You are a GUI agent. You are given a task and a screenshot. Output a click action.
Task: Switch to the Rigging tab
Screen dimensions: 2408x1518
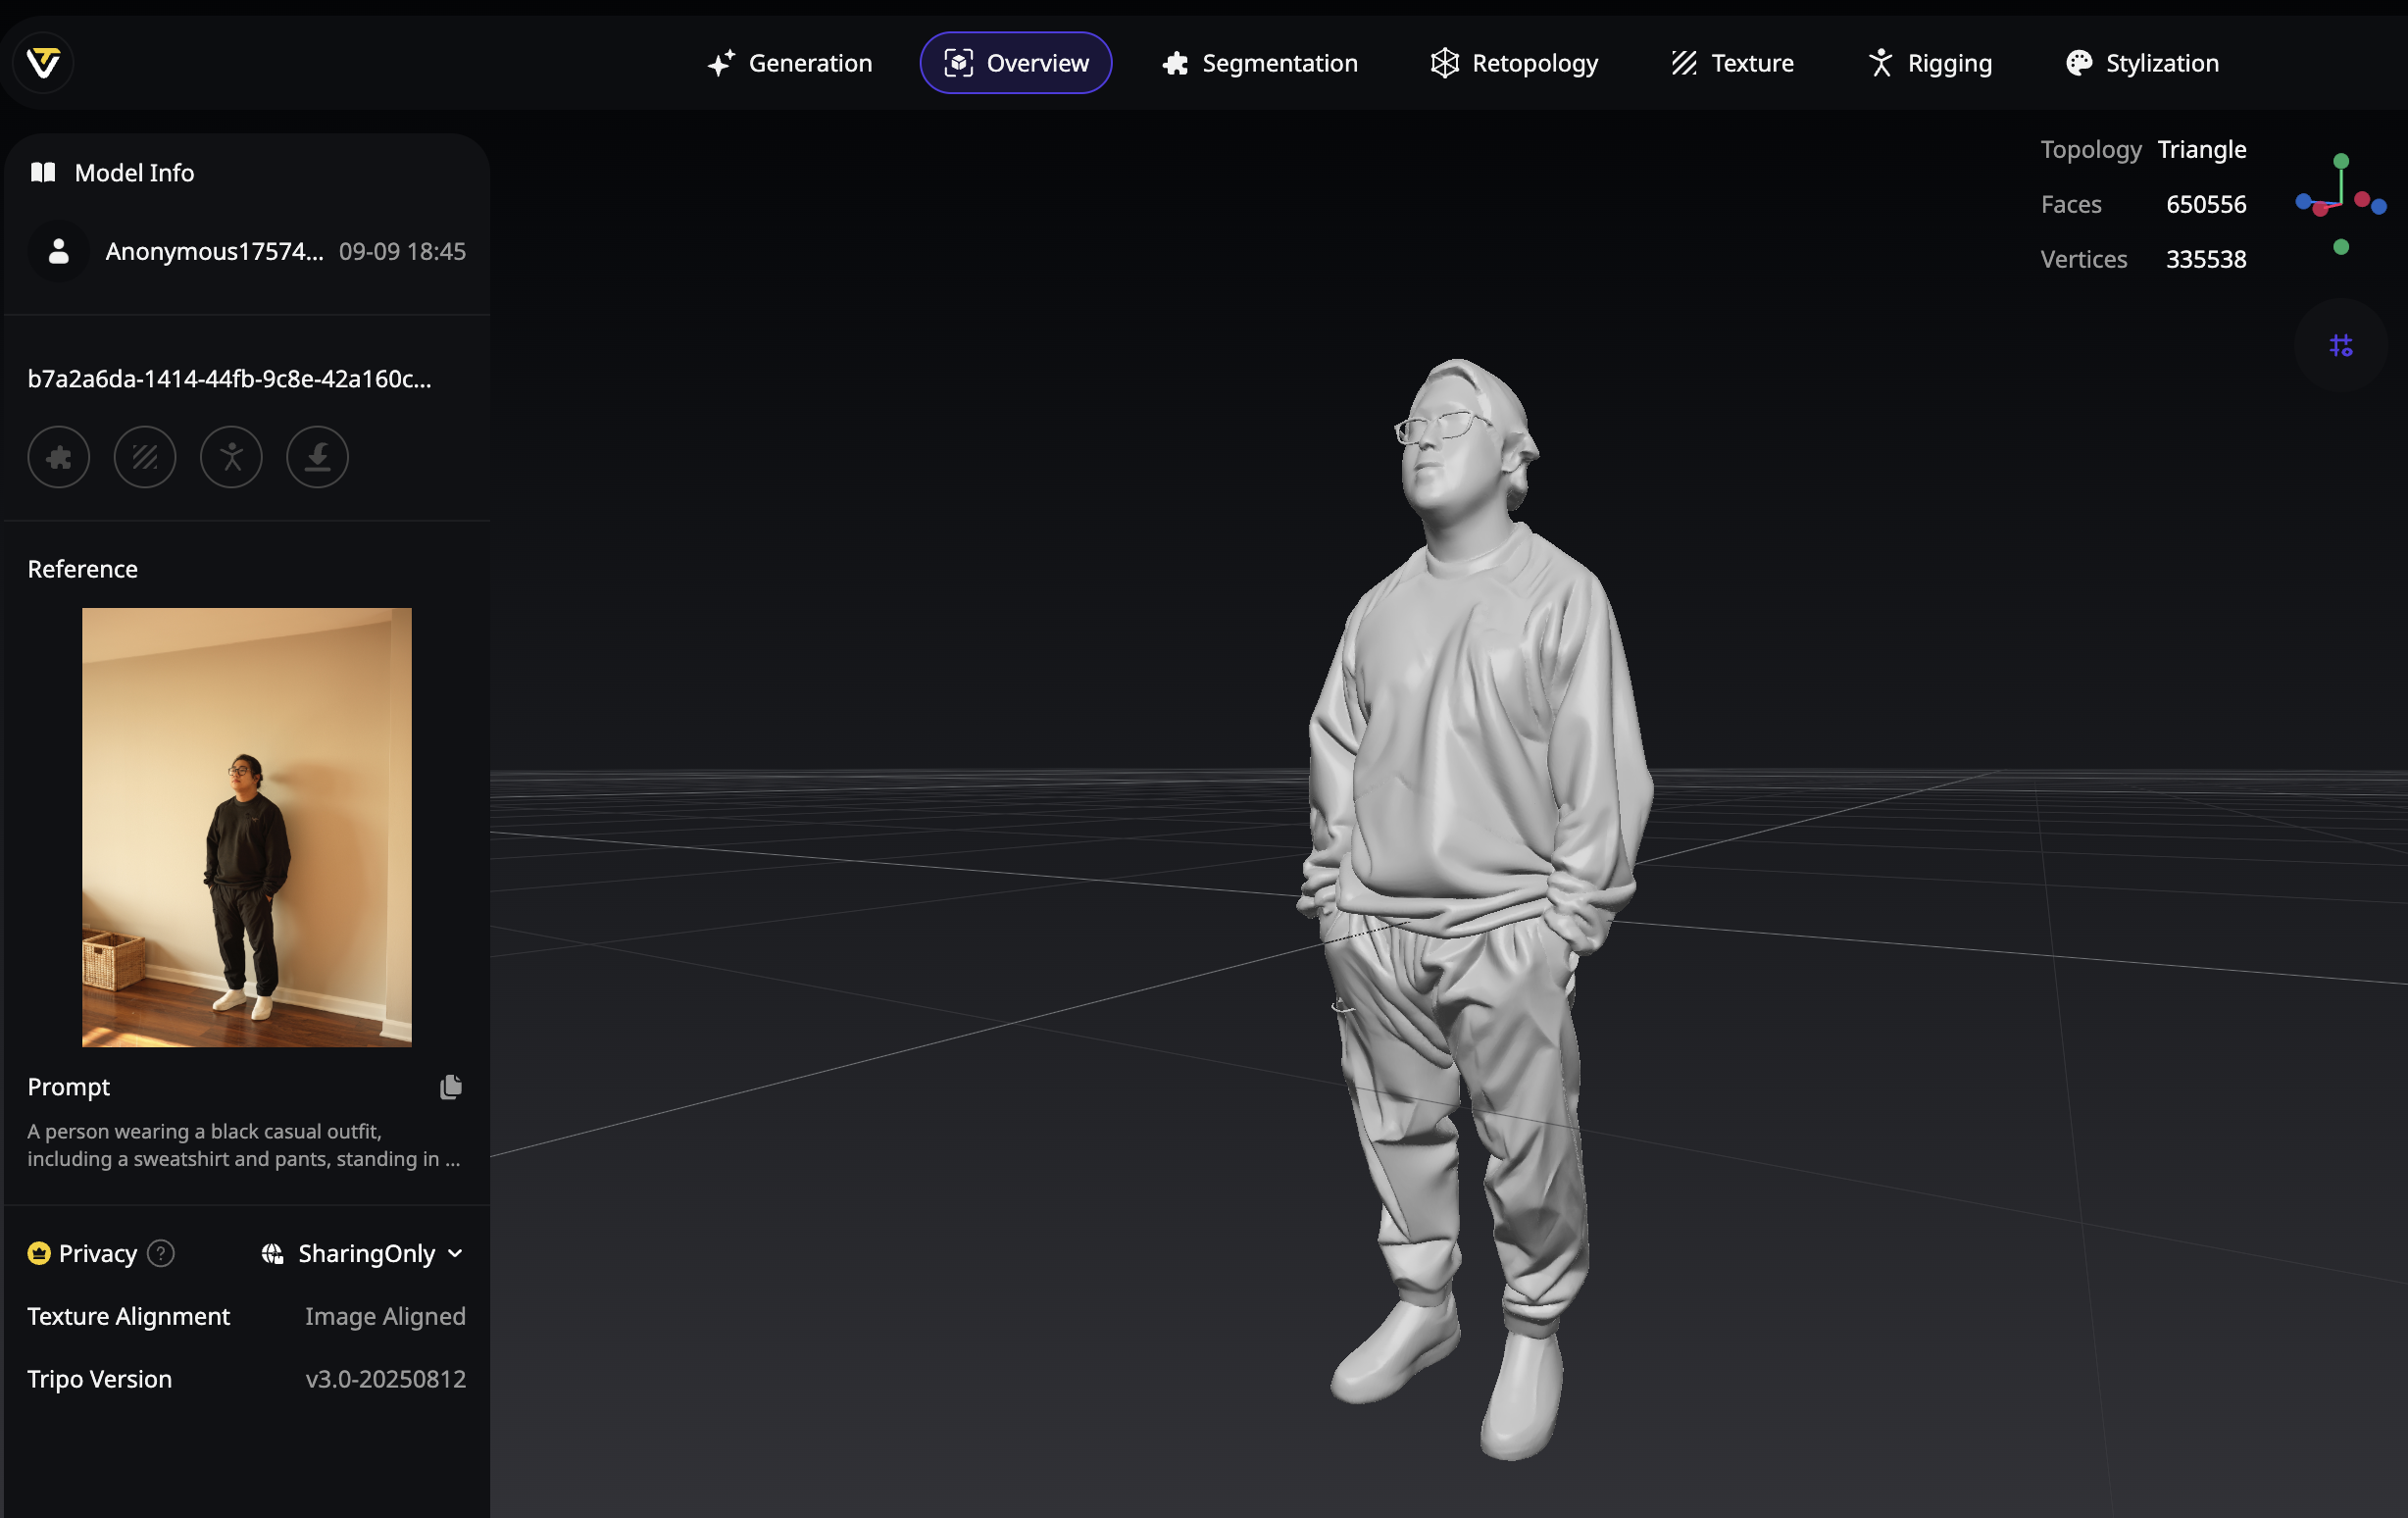pos(1929,63)
